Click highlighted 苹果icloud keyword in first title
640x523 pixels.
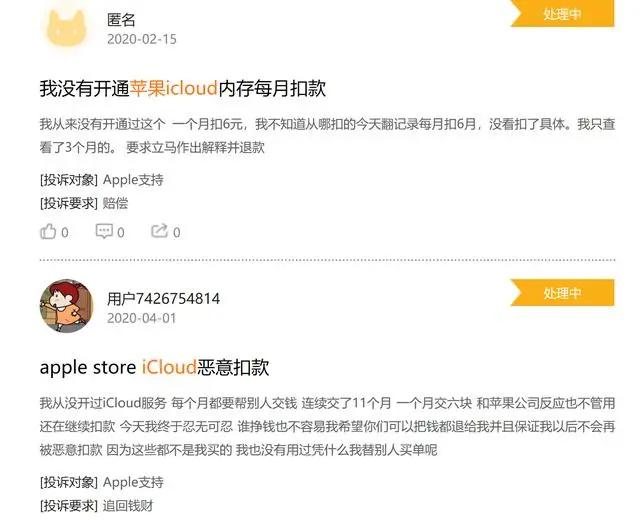173,88
